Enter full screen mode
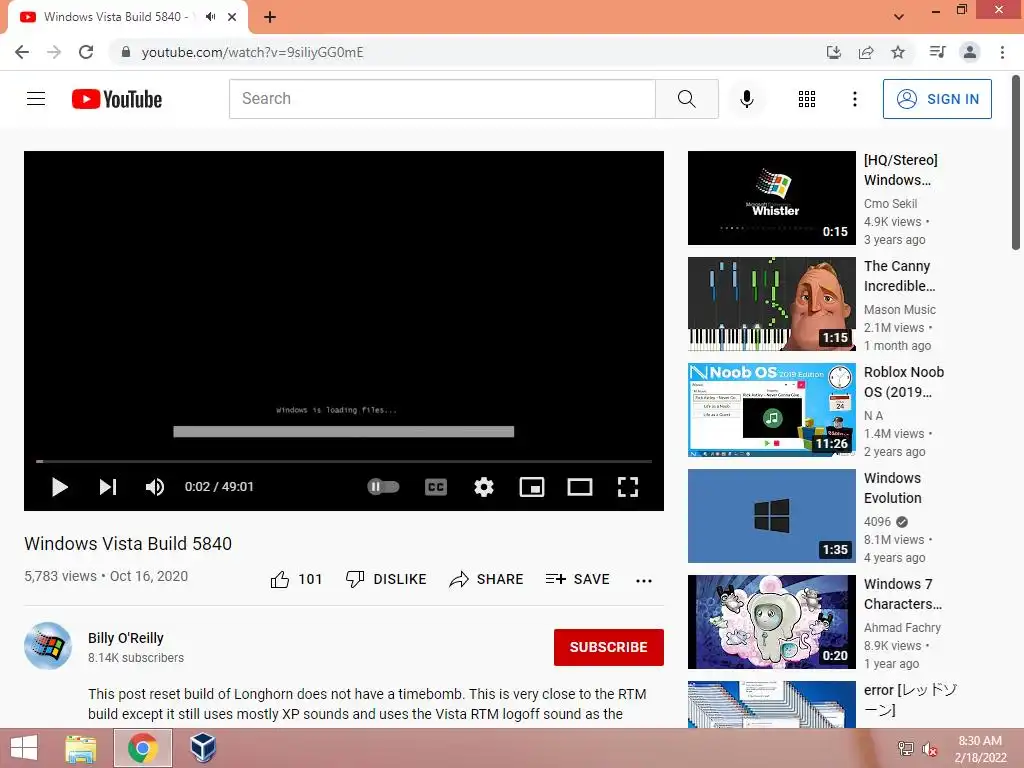 [x=628, y=487]
